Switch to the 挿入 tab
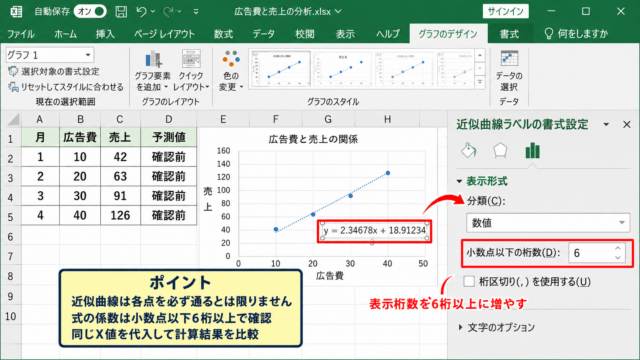Viewport: 640px width, 360px height. [105, 34]
